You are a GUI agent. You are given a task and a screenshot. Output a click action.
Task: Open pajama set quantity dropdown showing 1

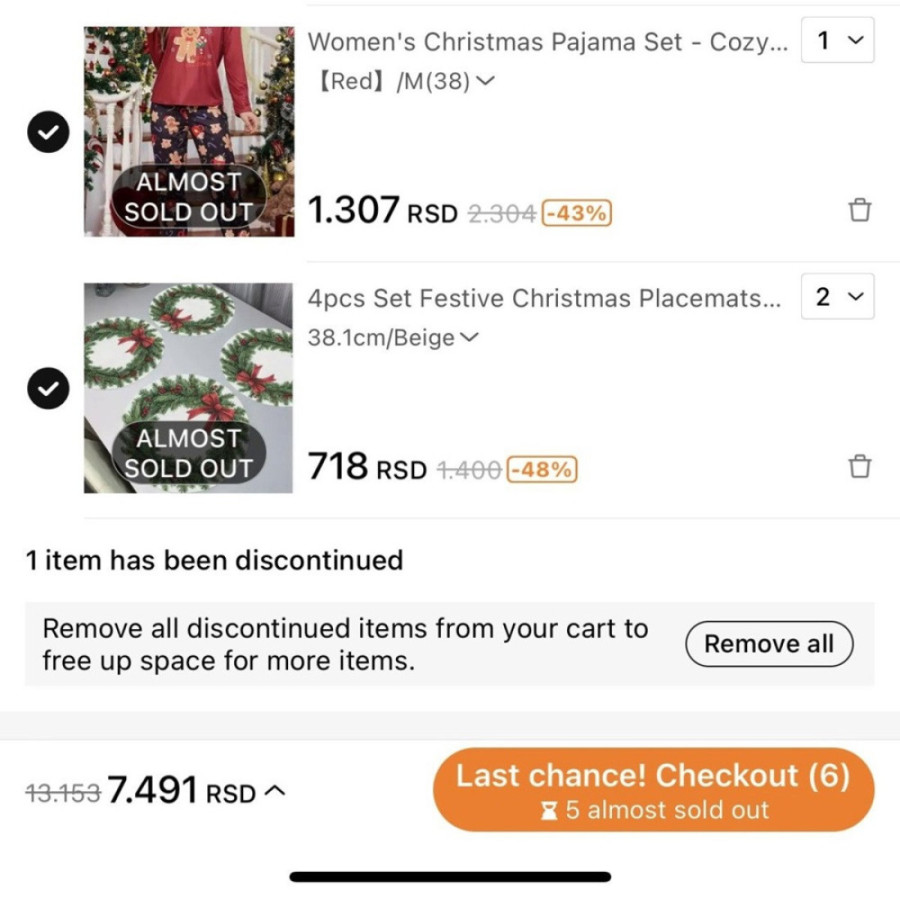838,41
